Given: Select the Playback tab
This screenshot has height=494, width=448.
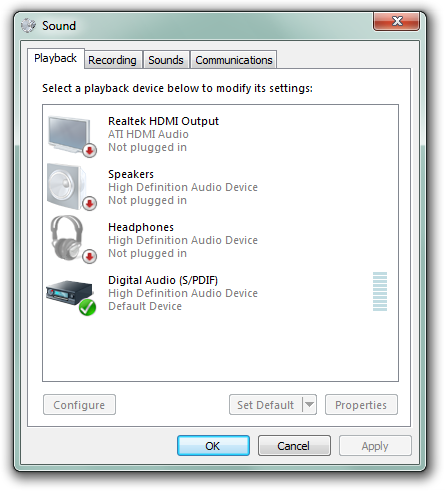Looking at the screenshot, I should 55,58.
